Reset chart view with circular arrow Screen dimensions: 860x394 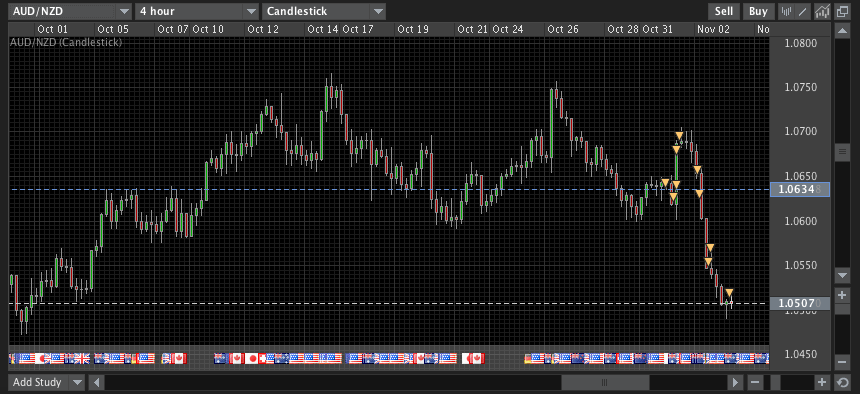click(x=842, y=382)
